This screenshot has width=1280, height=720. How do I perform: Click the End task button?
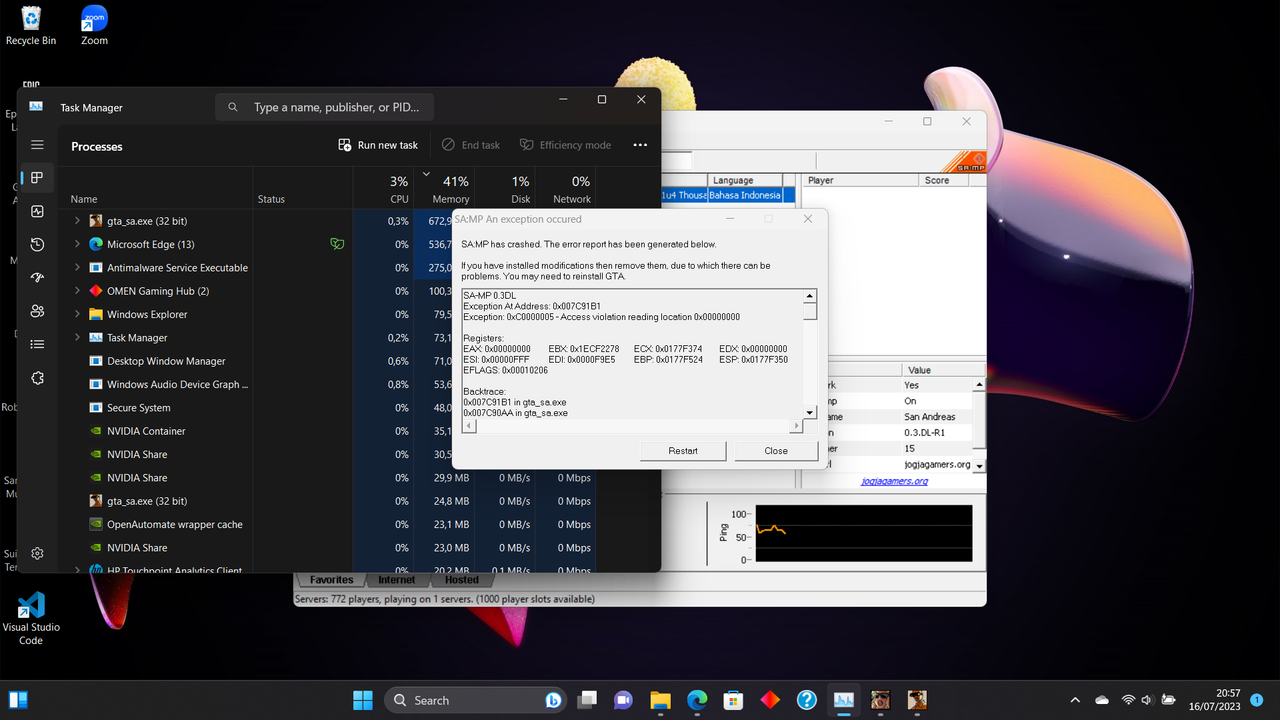coord(470,145)
